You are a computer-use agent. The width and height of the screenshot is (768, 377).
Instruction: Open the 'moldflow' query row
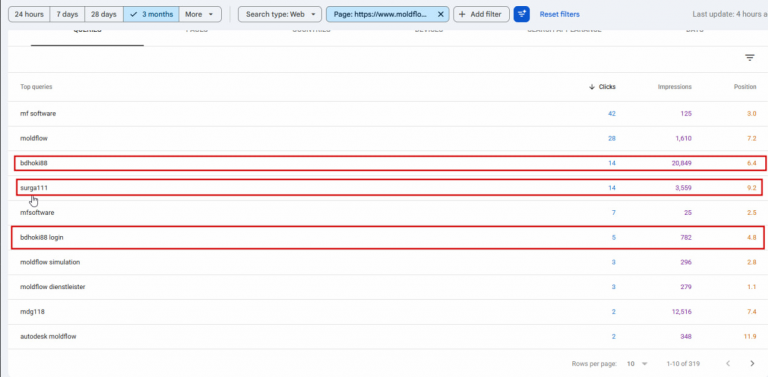(388, 139)
